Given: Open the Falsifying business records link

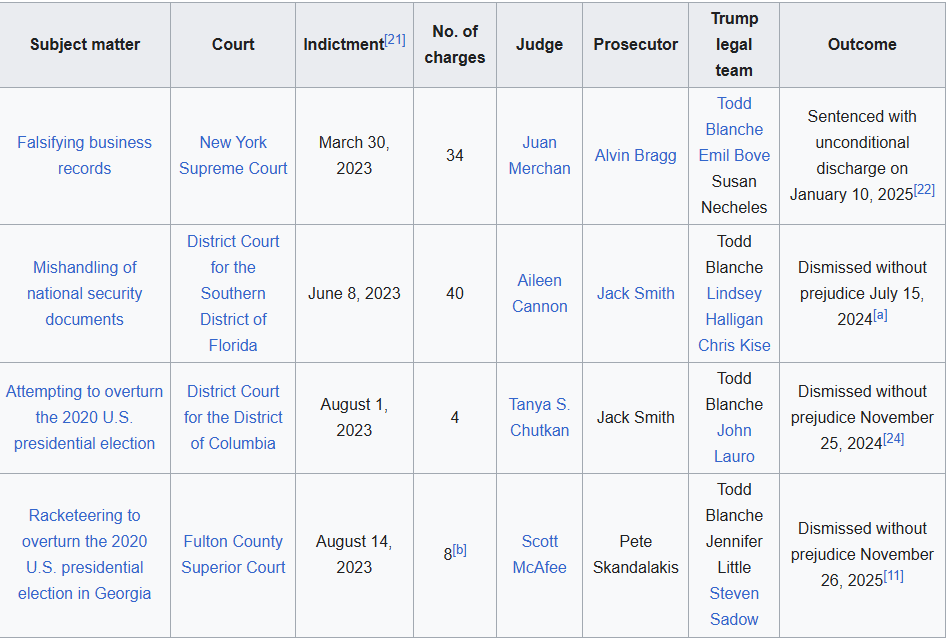Looking at the screenshot, I should pos(84,155).
